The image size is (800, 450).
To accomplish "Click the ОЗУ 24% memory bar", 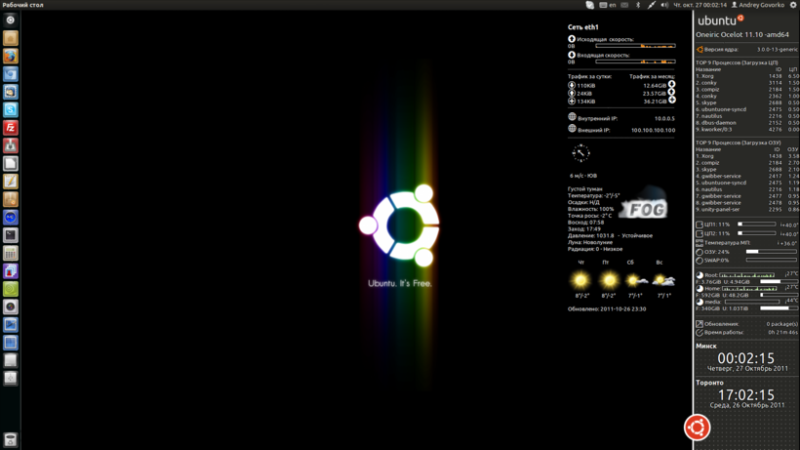I will pos(771,252).
